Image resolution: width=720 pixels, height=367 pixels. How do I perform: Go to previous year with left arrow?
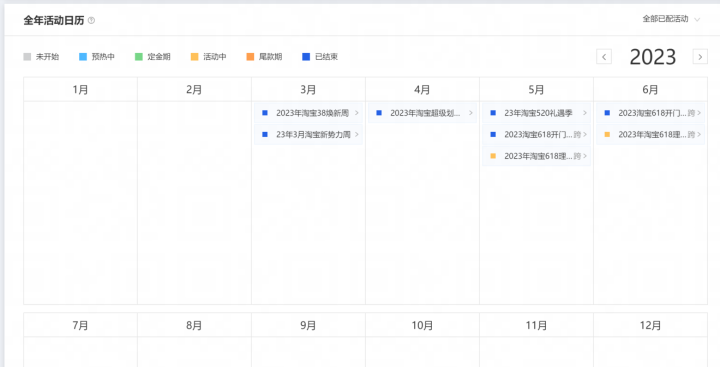tap(604, 57)
